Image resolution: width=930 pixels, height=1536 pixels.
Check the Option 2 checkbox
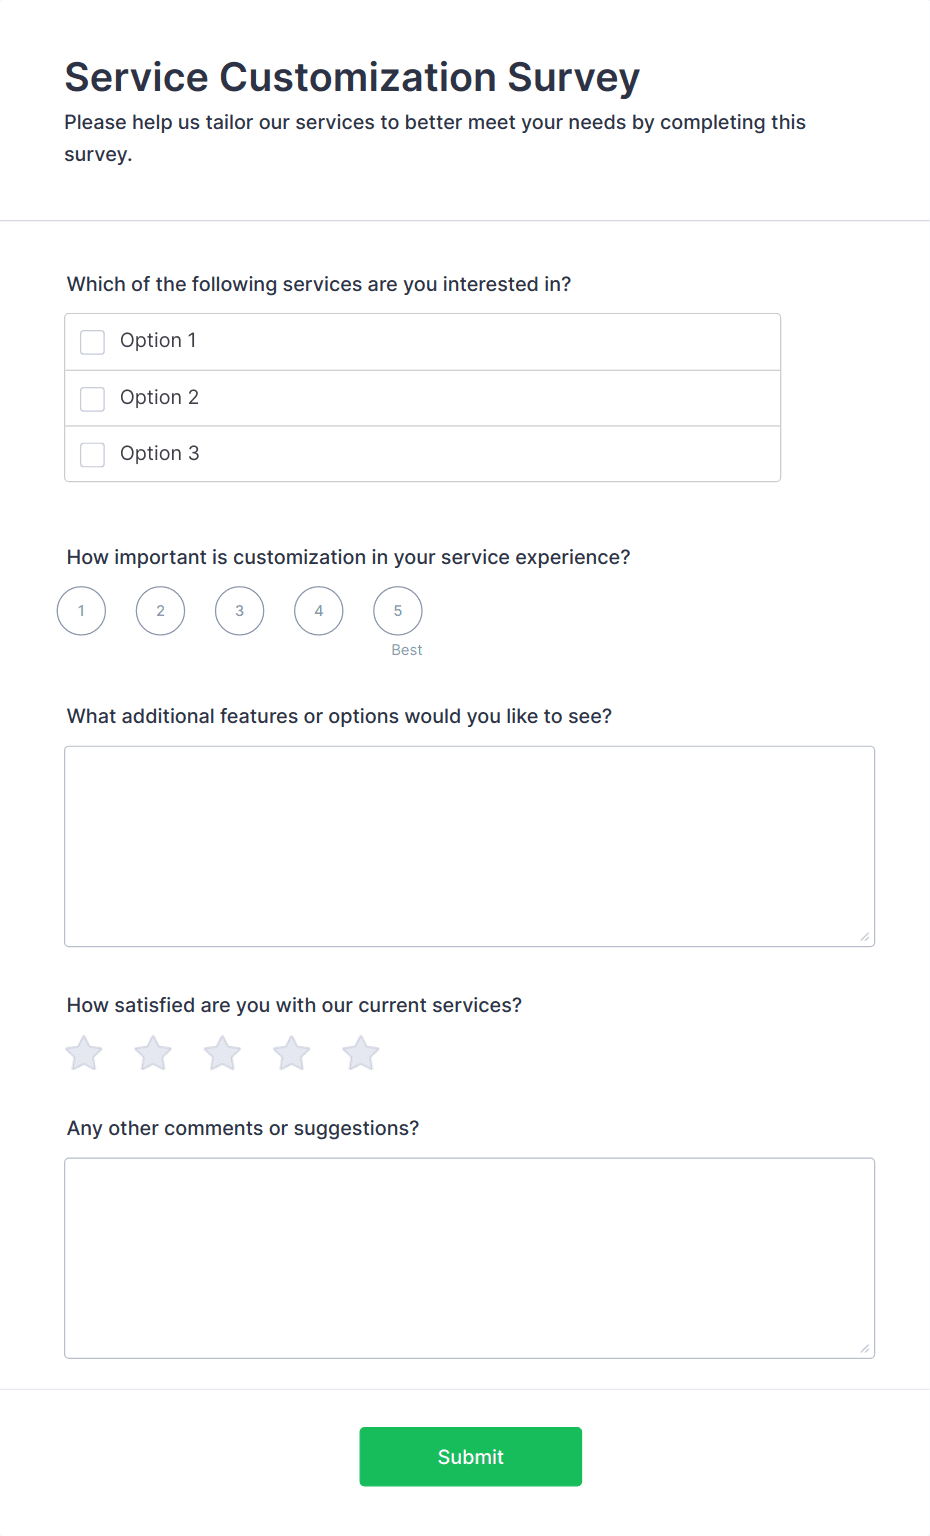click(91, 398)
